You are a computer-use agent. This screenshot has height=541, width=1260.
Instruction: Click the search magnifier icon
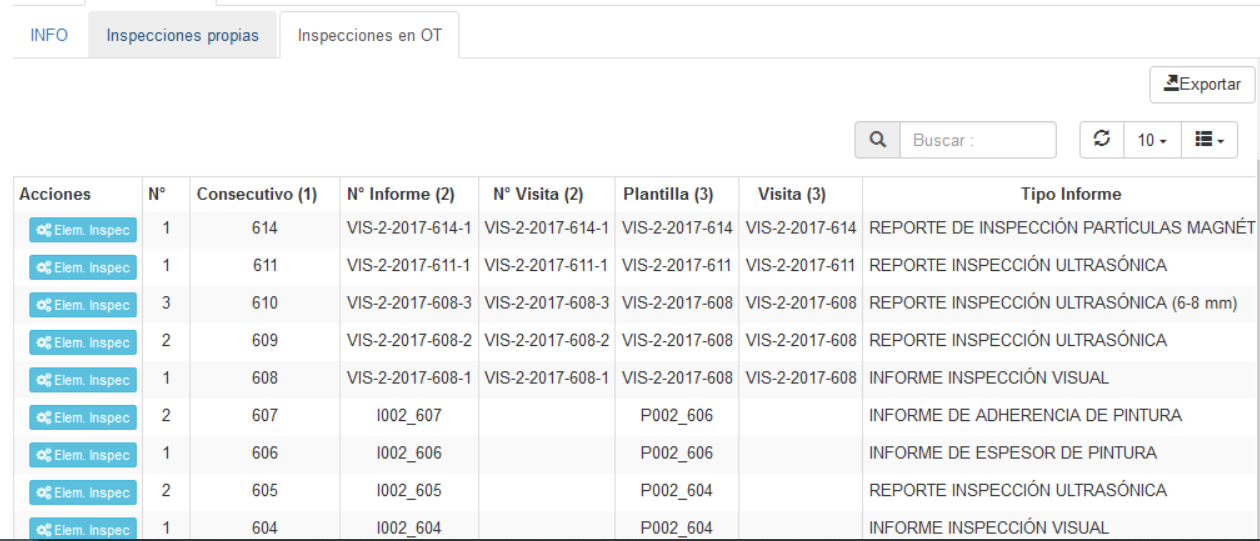point(877,141)
